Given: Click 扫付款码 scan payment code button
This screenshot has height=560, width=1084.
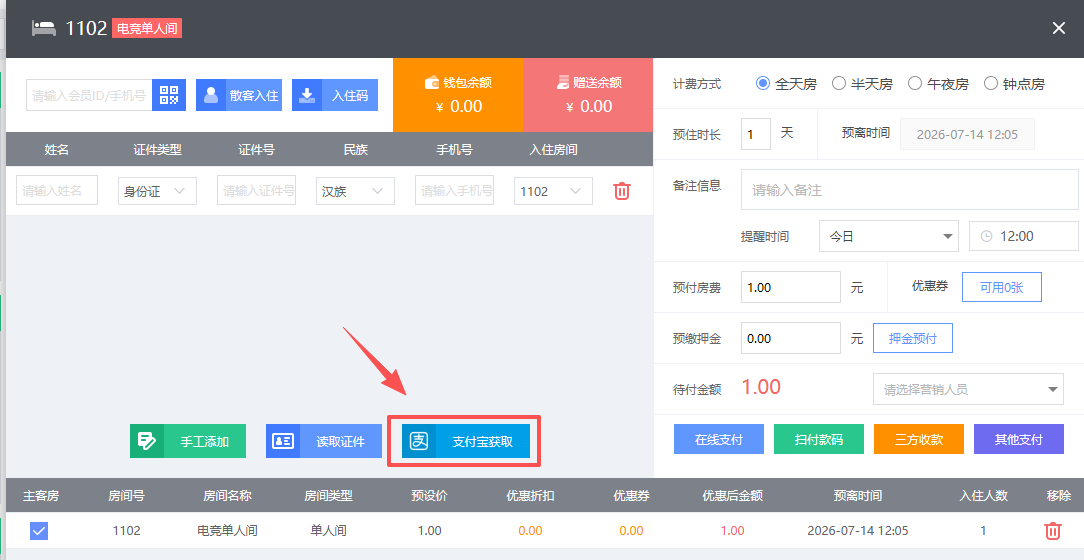Looking at the screenshot, I should click(x=819, y=439).
